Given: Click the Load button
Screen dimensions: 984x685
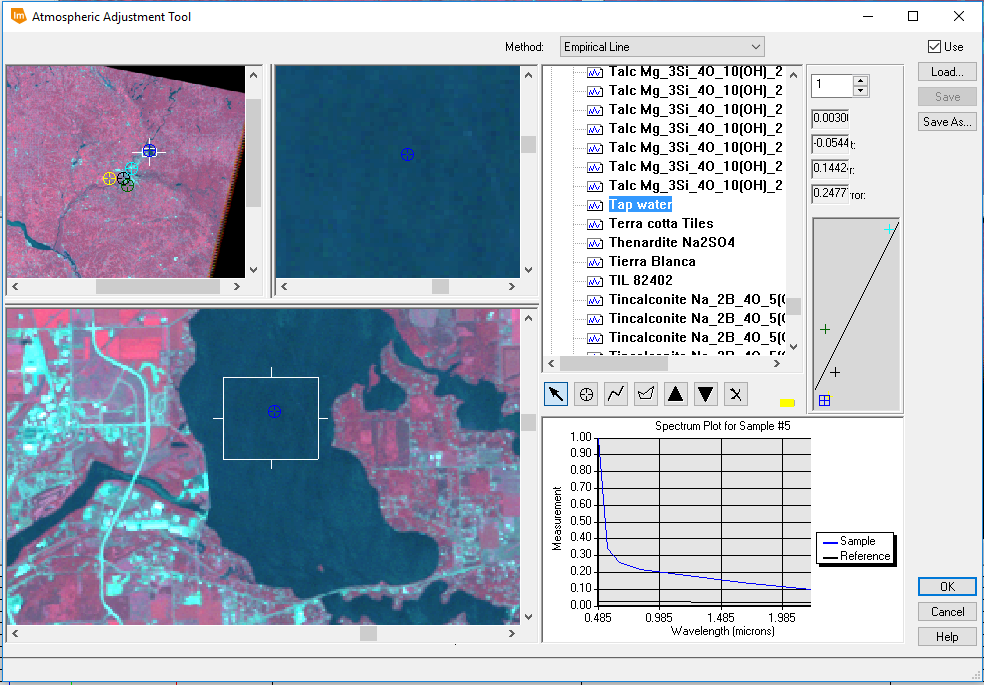Looking at the screenshot, I should tap(946, 71).
